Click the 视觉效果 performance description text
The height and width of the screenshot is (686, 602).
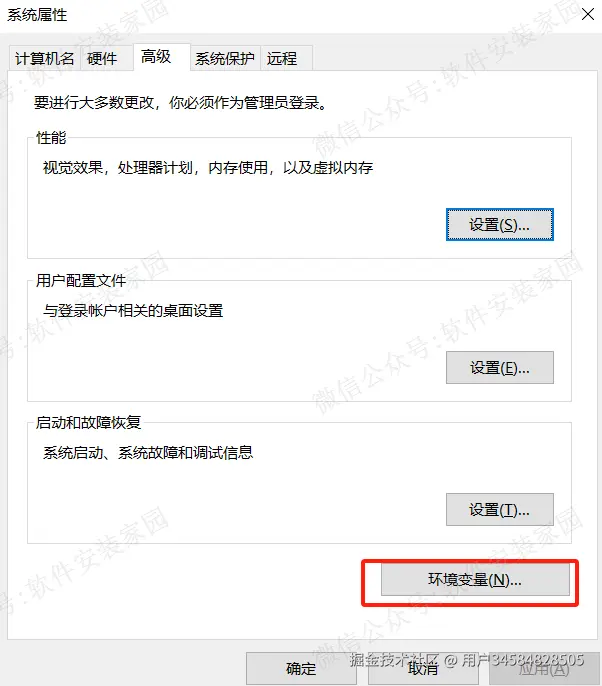(208, 168)
